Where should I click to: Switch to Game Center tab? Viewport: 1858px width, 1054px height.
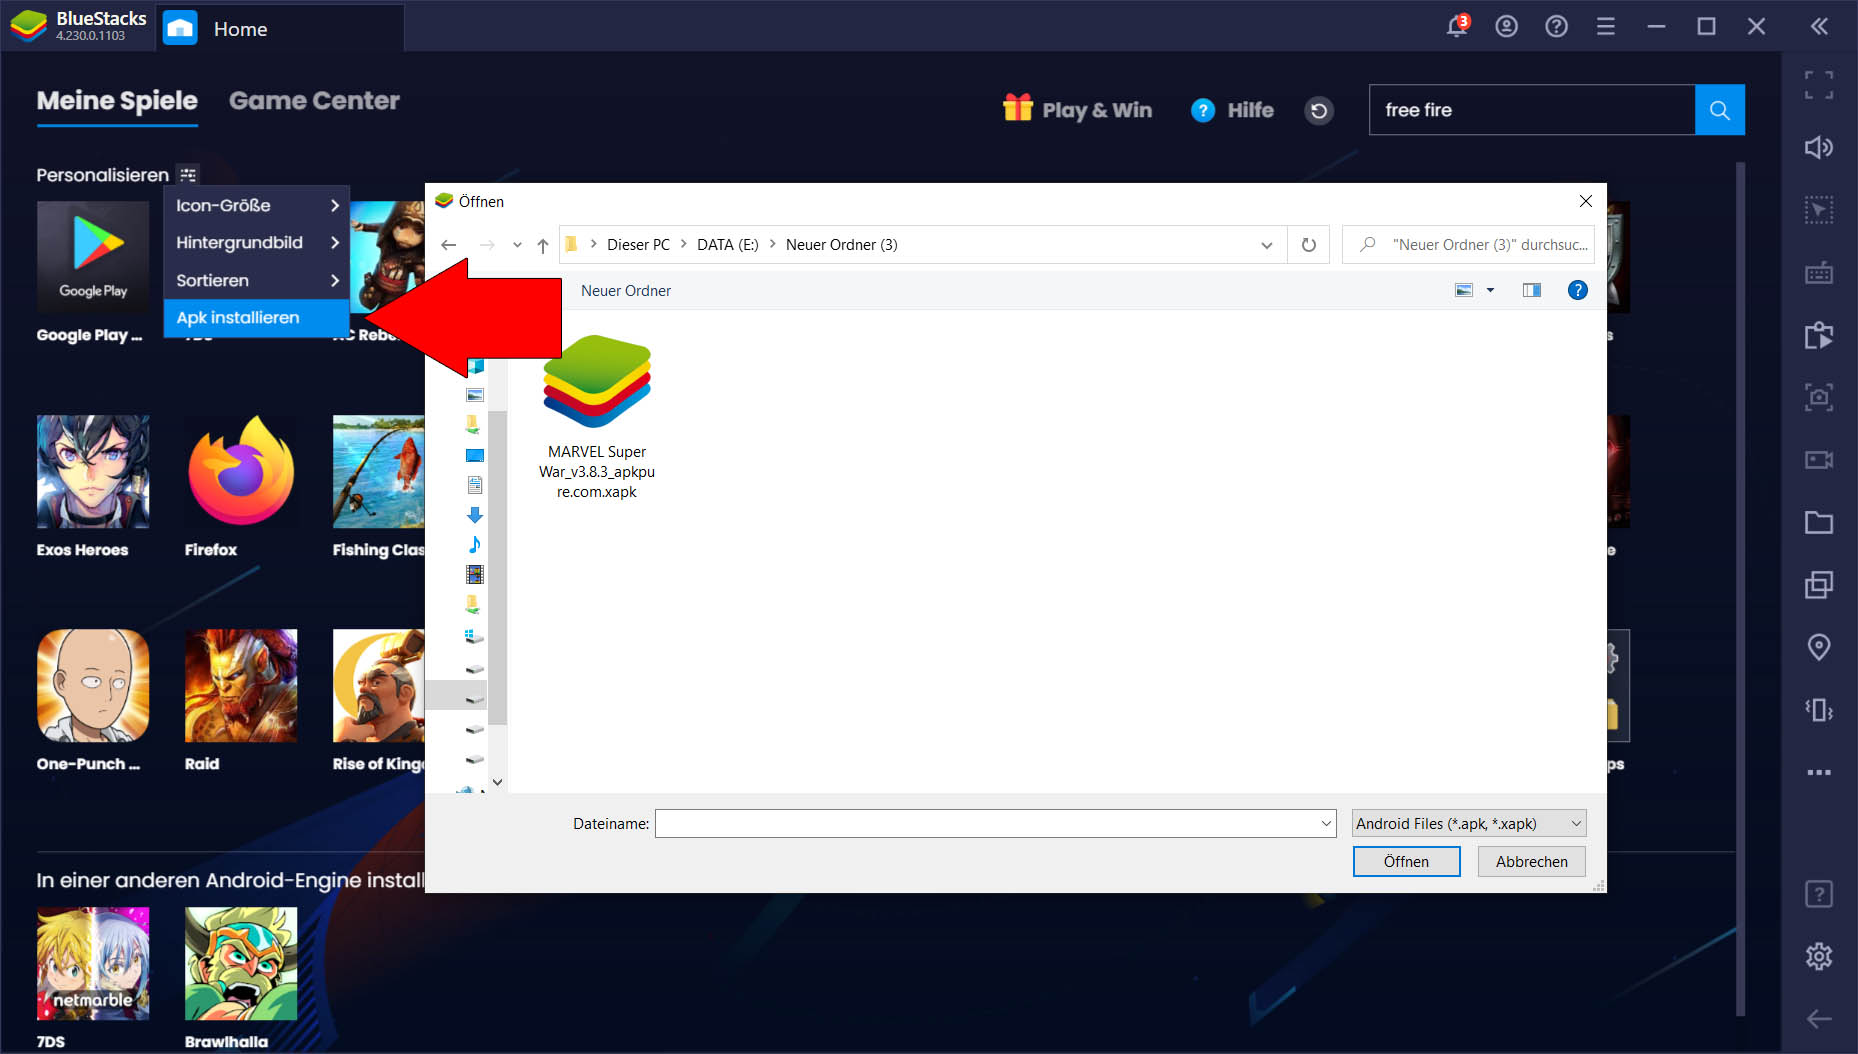click(314, 101)
